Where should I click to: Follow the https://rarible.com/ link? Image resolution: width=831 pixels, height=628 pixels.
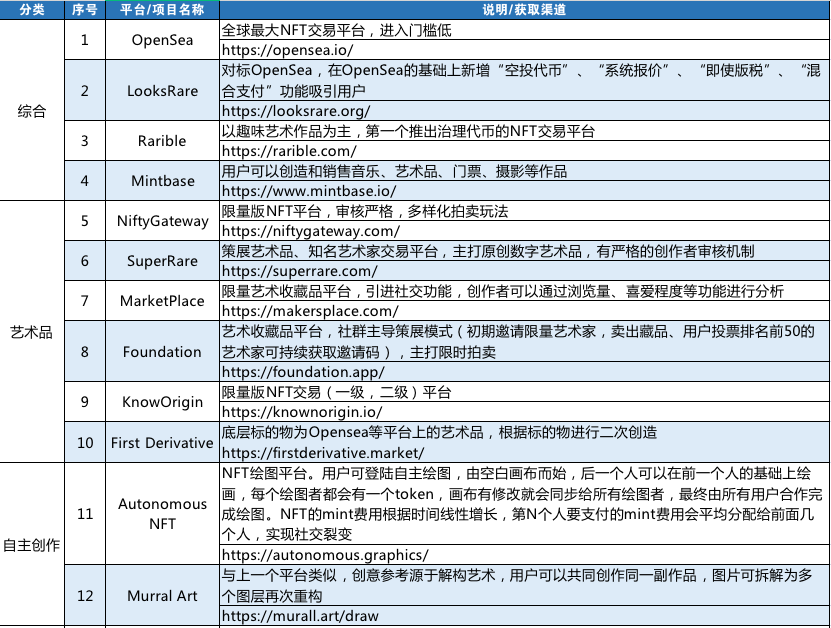pos(289,151)
